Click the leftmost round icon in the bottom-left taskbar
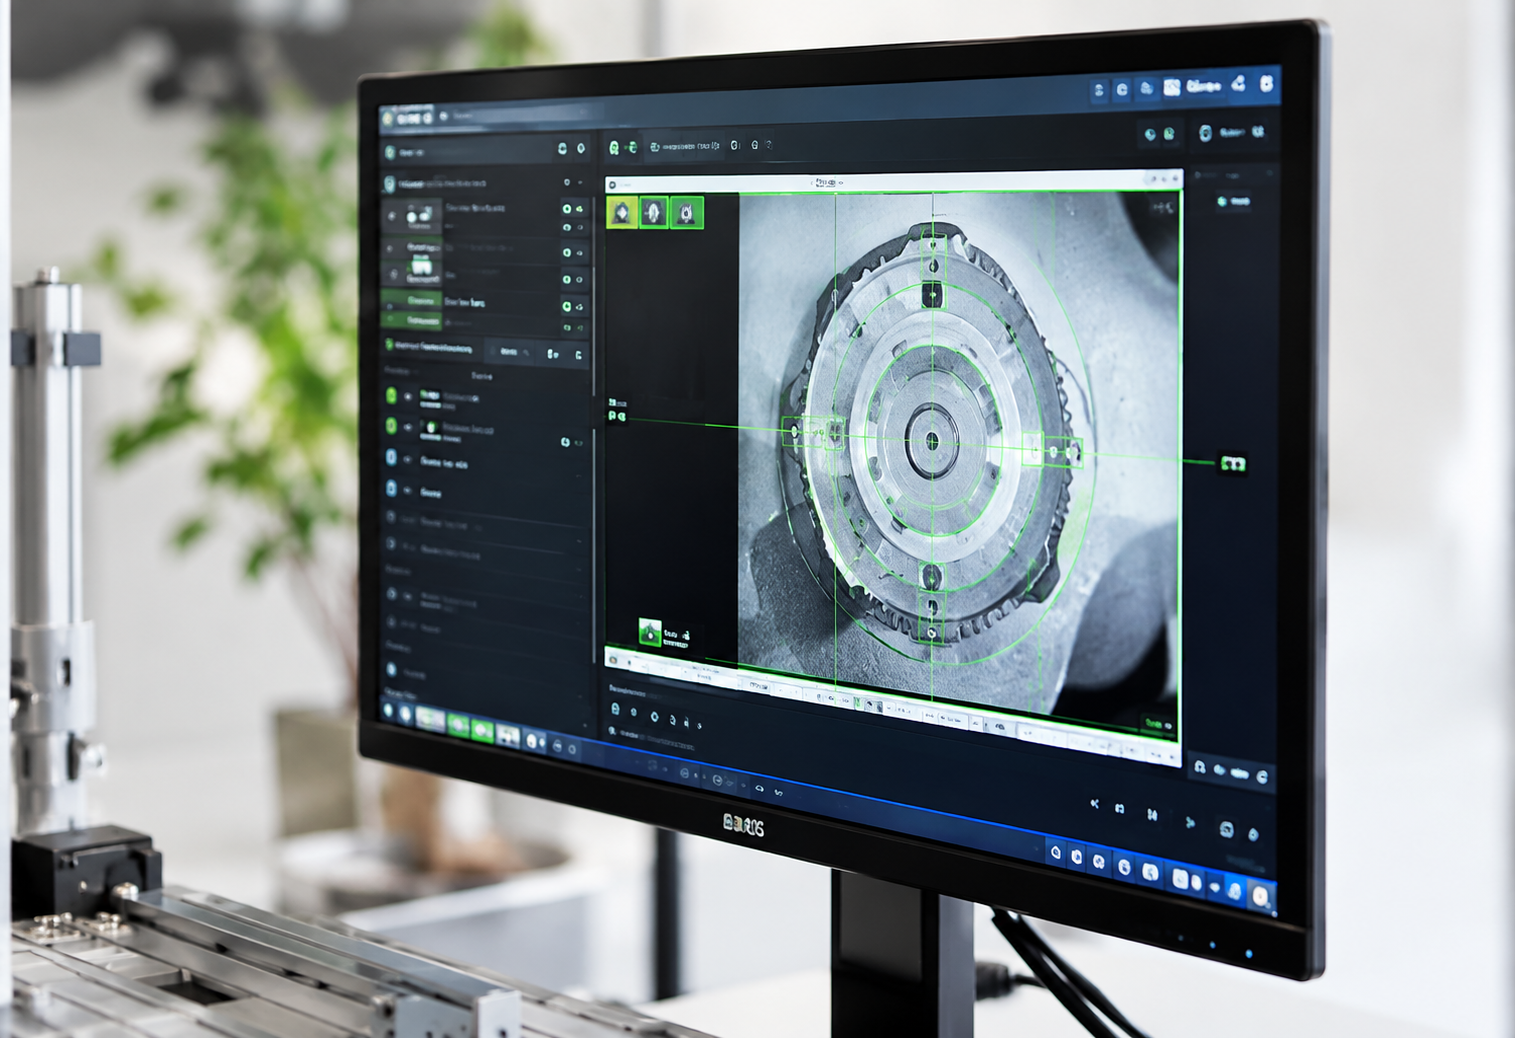The width and height of the screenshot is (1515, 1038). [387, 710]
